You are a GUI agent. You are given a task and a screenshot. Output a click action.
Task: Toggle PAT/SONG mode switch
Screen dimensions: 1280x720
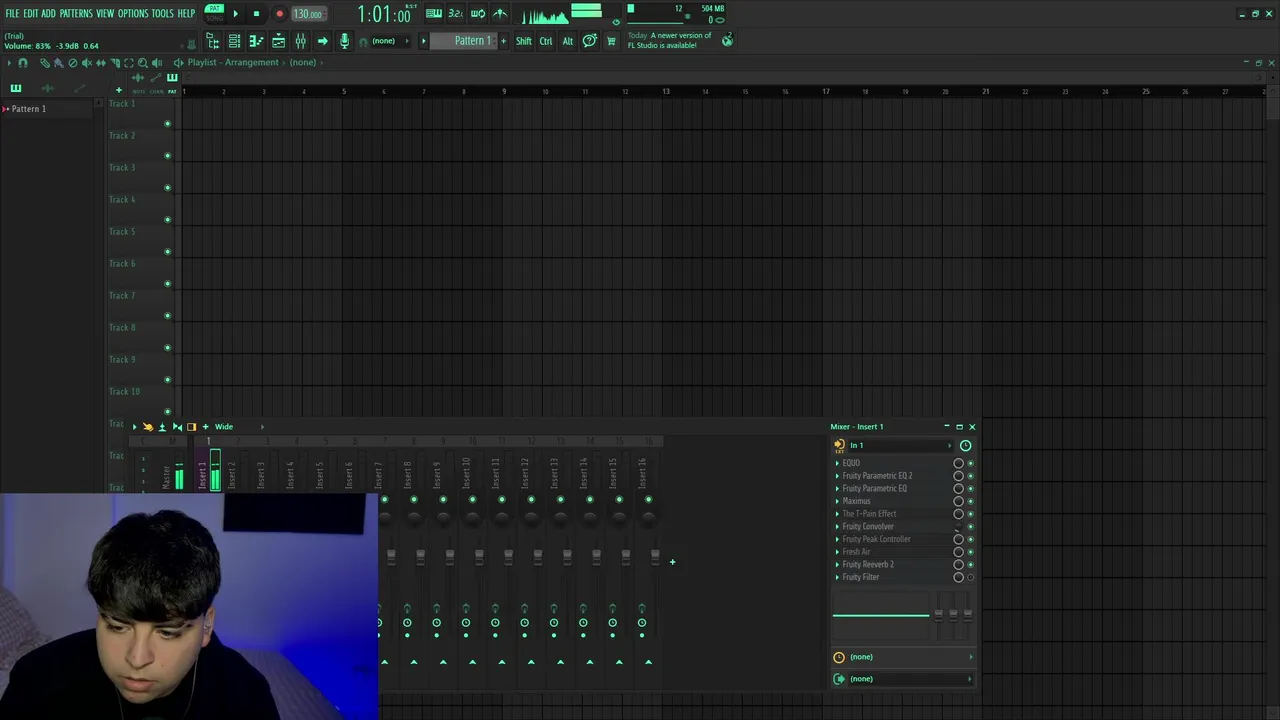pyautogui.click(x=214, y=13)
